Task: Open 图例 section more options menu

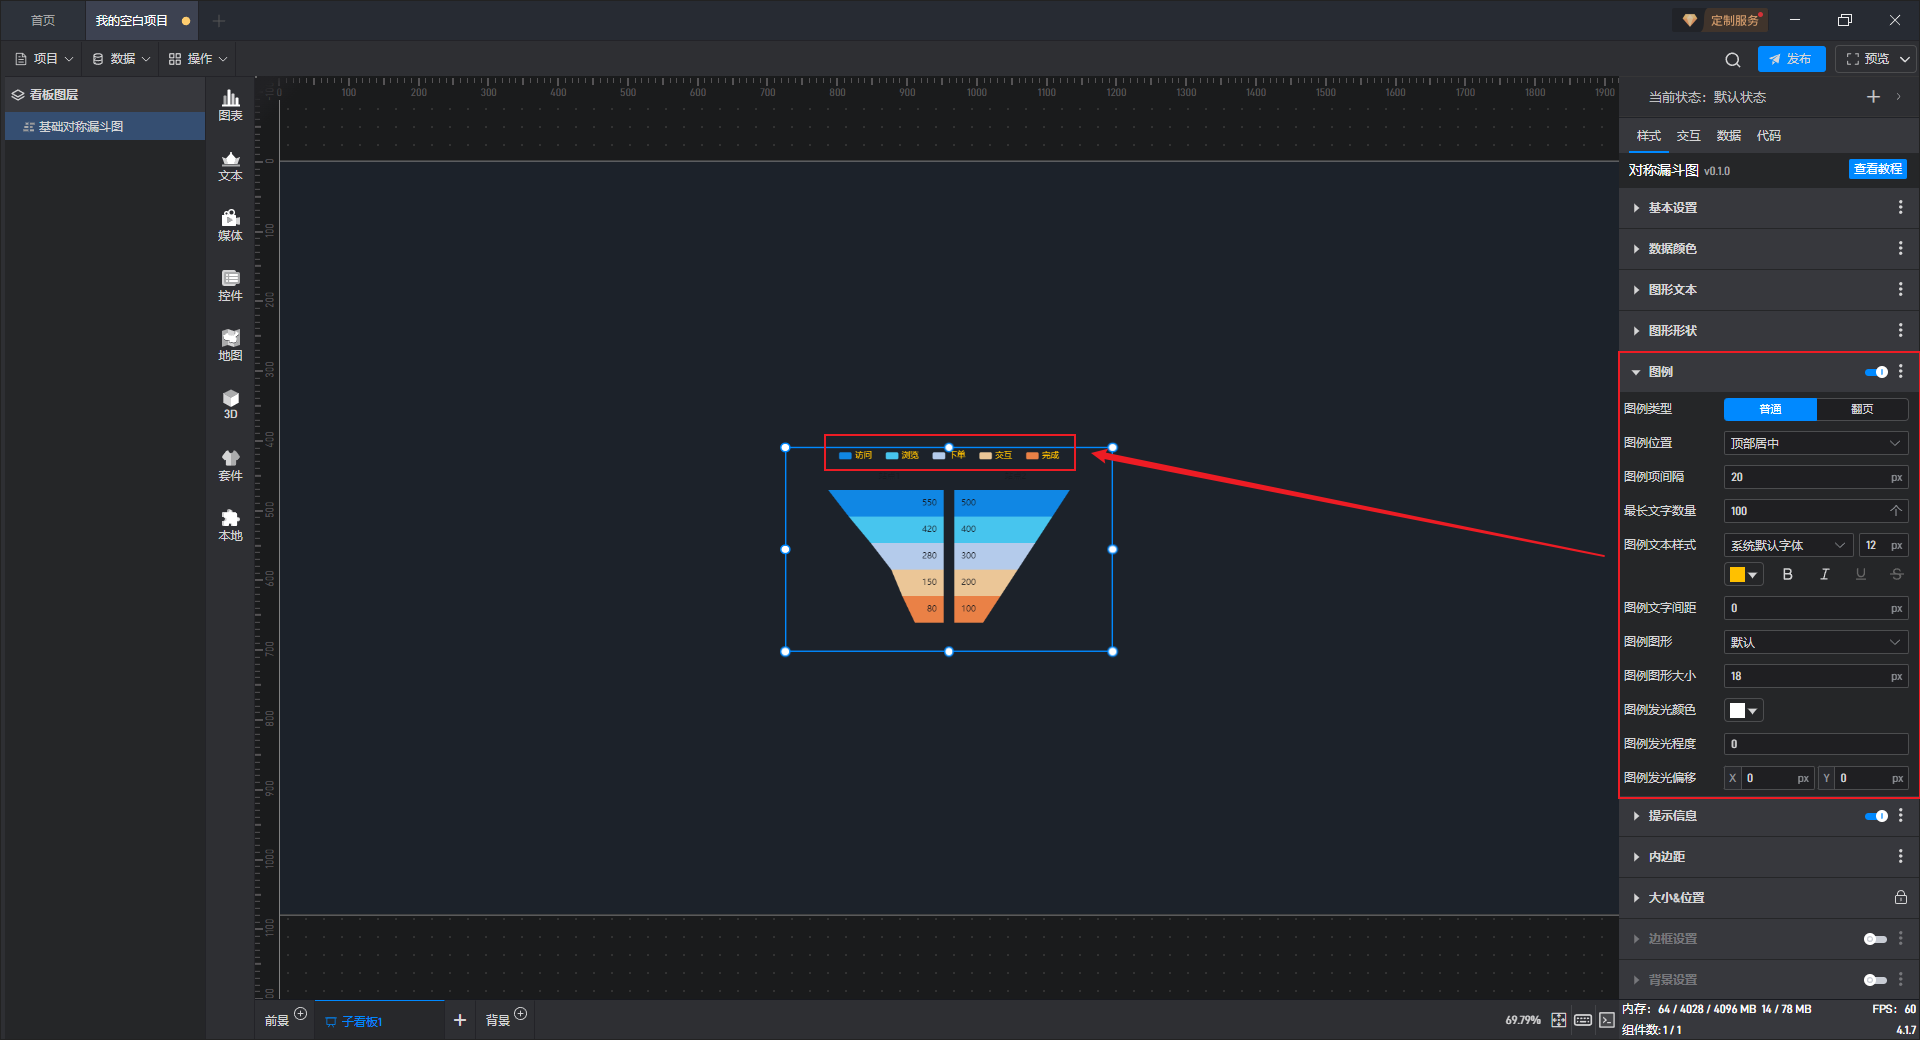Action: point(1900,371)
